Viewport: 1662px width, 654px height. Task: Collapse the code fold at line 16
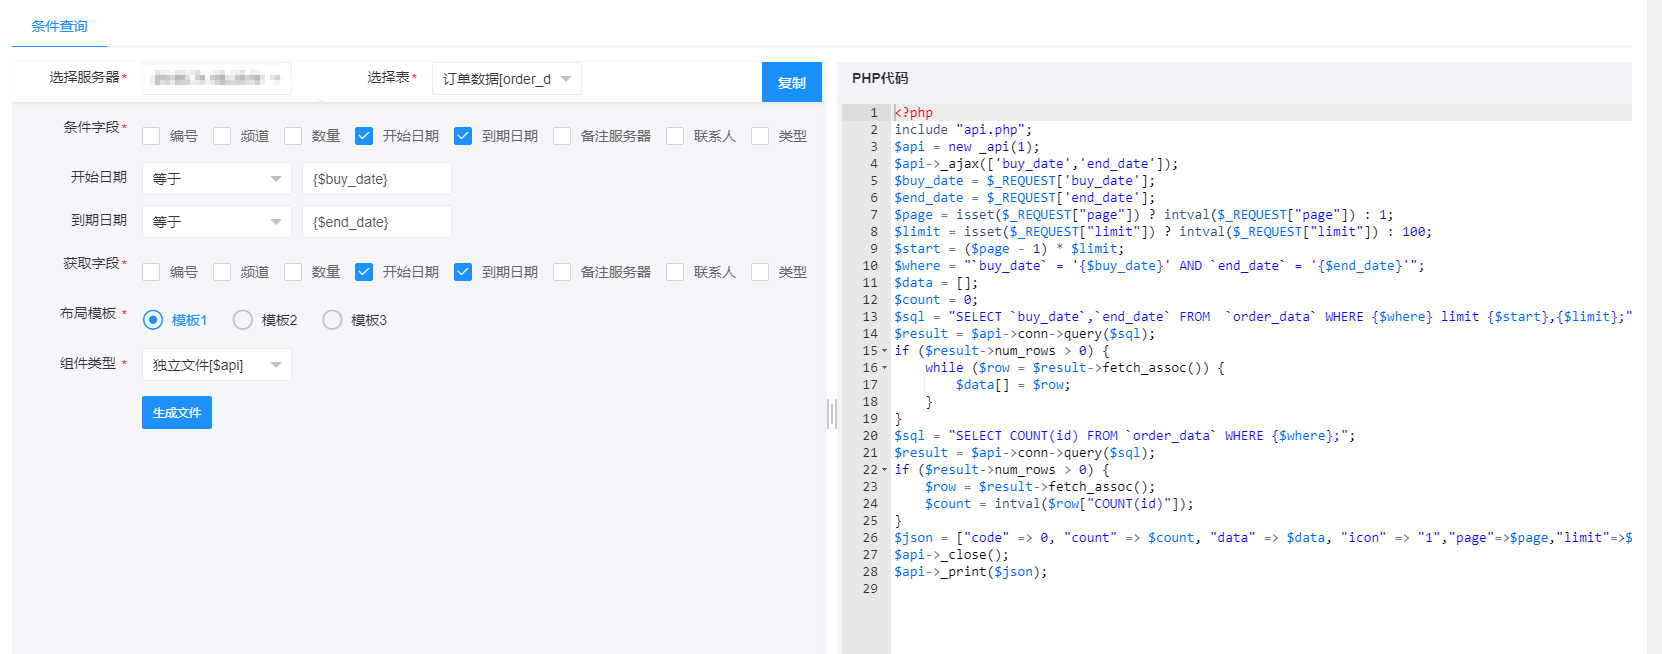click(x=885, y=368)
